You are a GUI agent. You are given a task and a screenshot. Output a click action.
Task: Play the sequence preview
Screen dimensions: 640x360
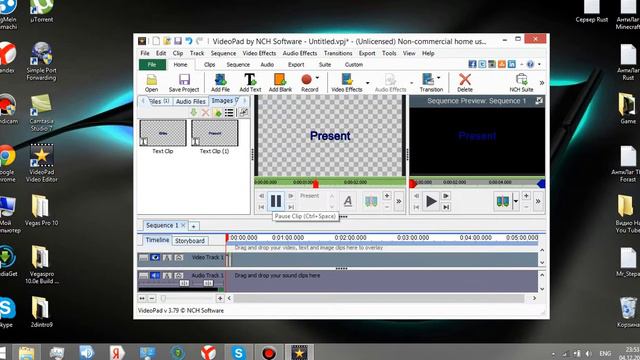tap(431, 201)
